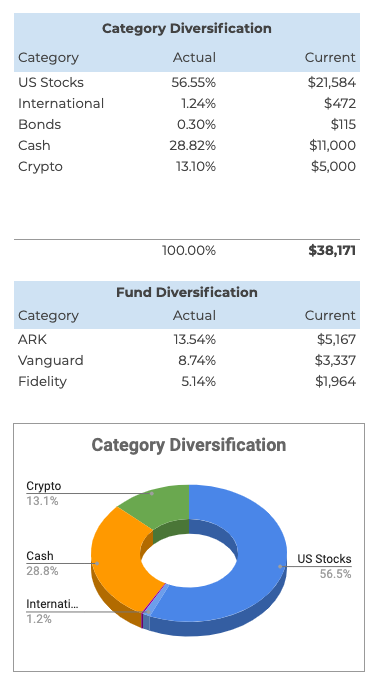Select the Category Diversification table header
The width and height of the screenshot is (374, 682).
click(187, 28)
